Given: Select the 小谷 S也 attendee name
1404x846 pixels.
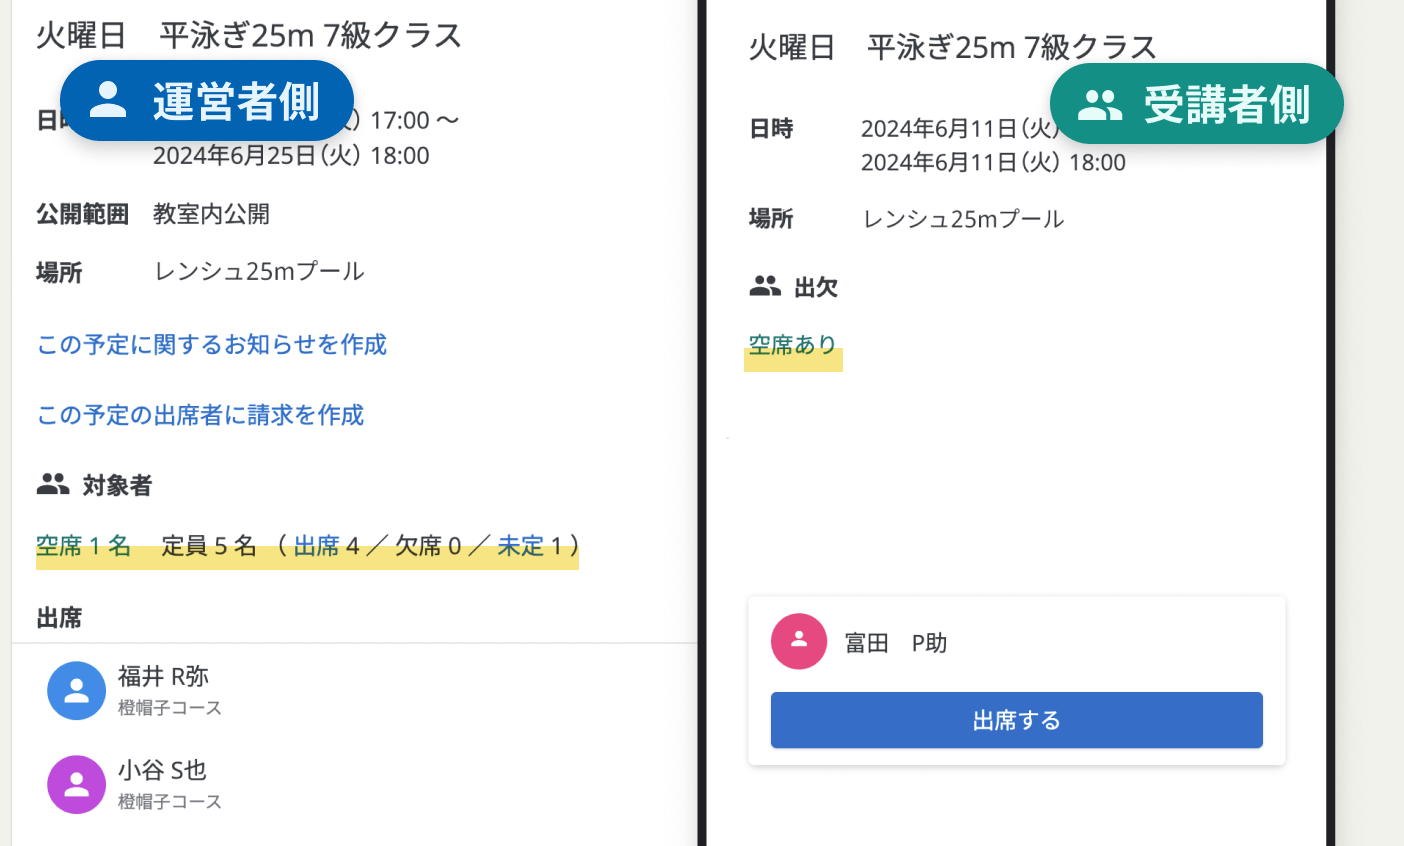Looking at the screenshot, I should point(162,770).
